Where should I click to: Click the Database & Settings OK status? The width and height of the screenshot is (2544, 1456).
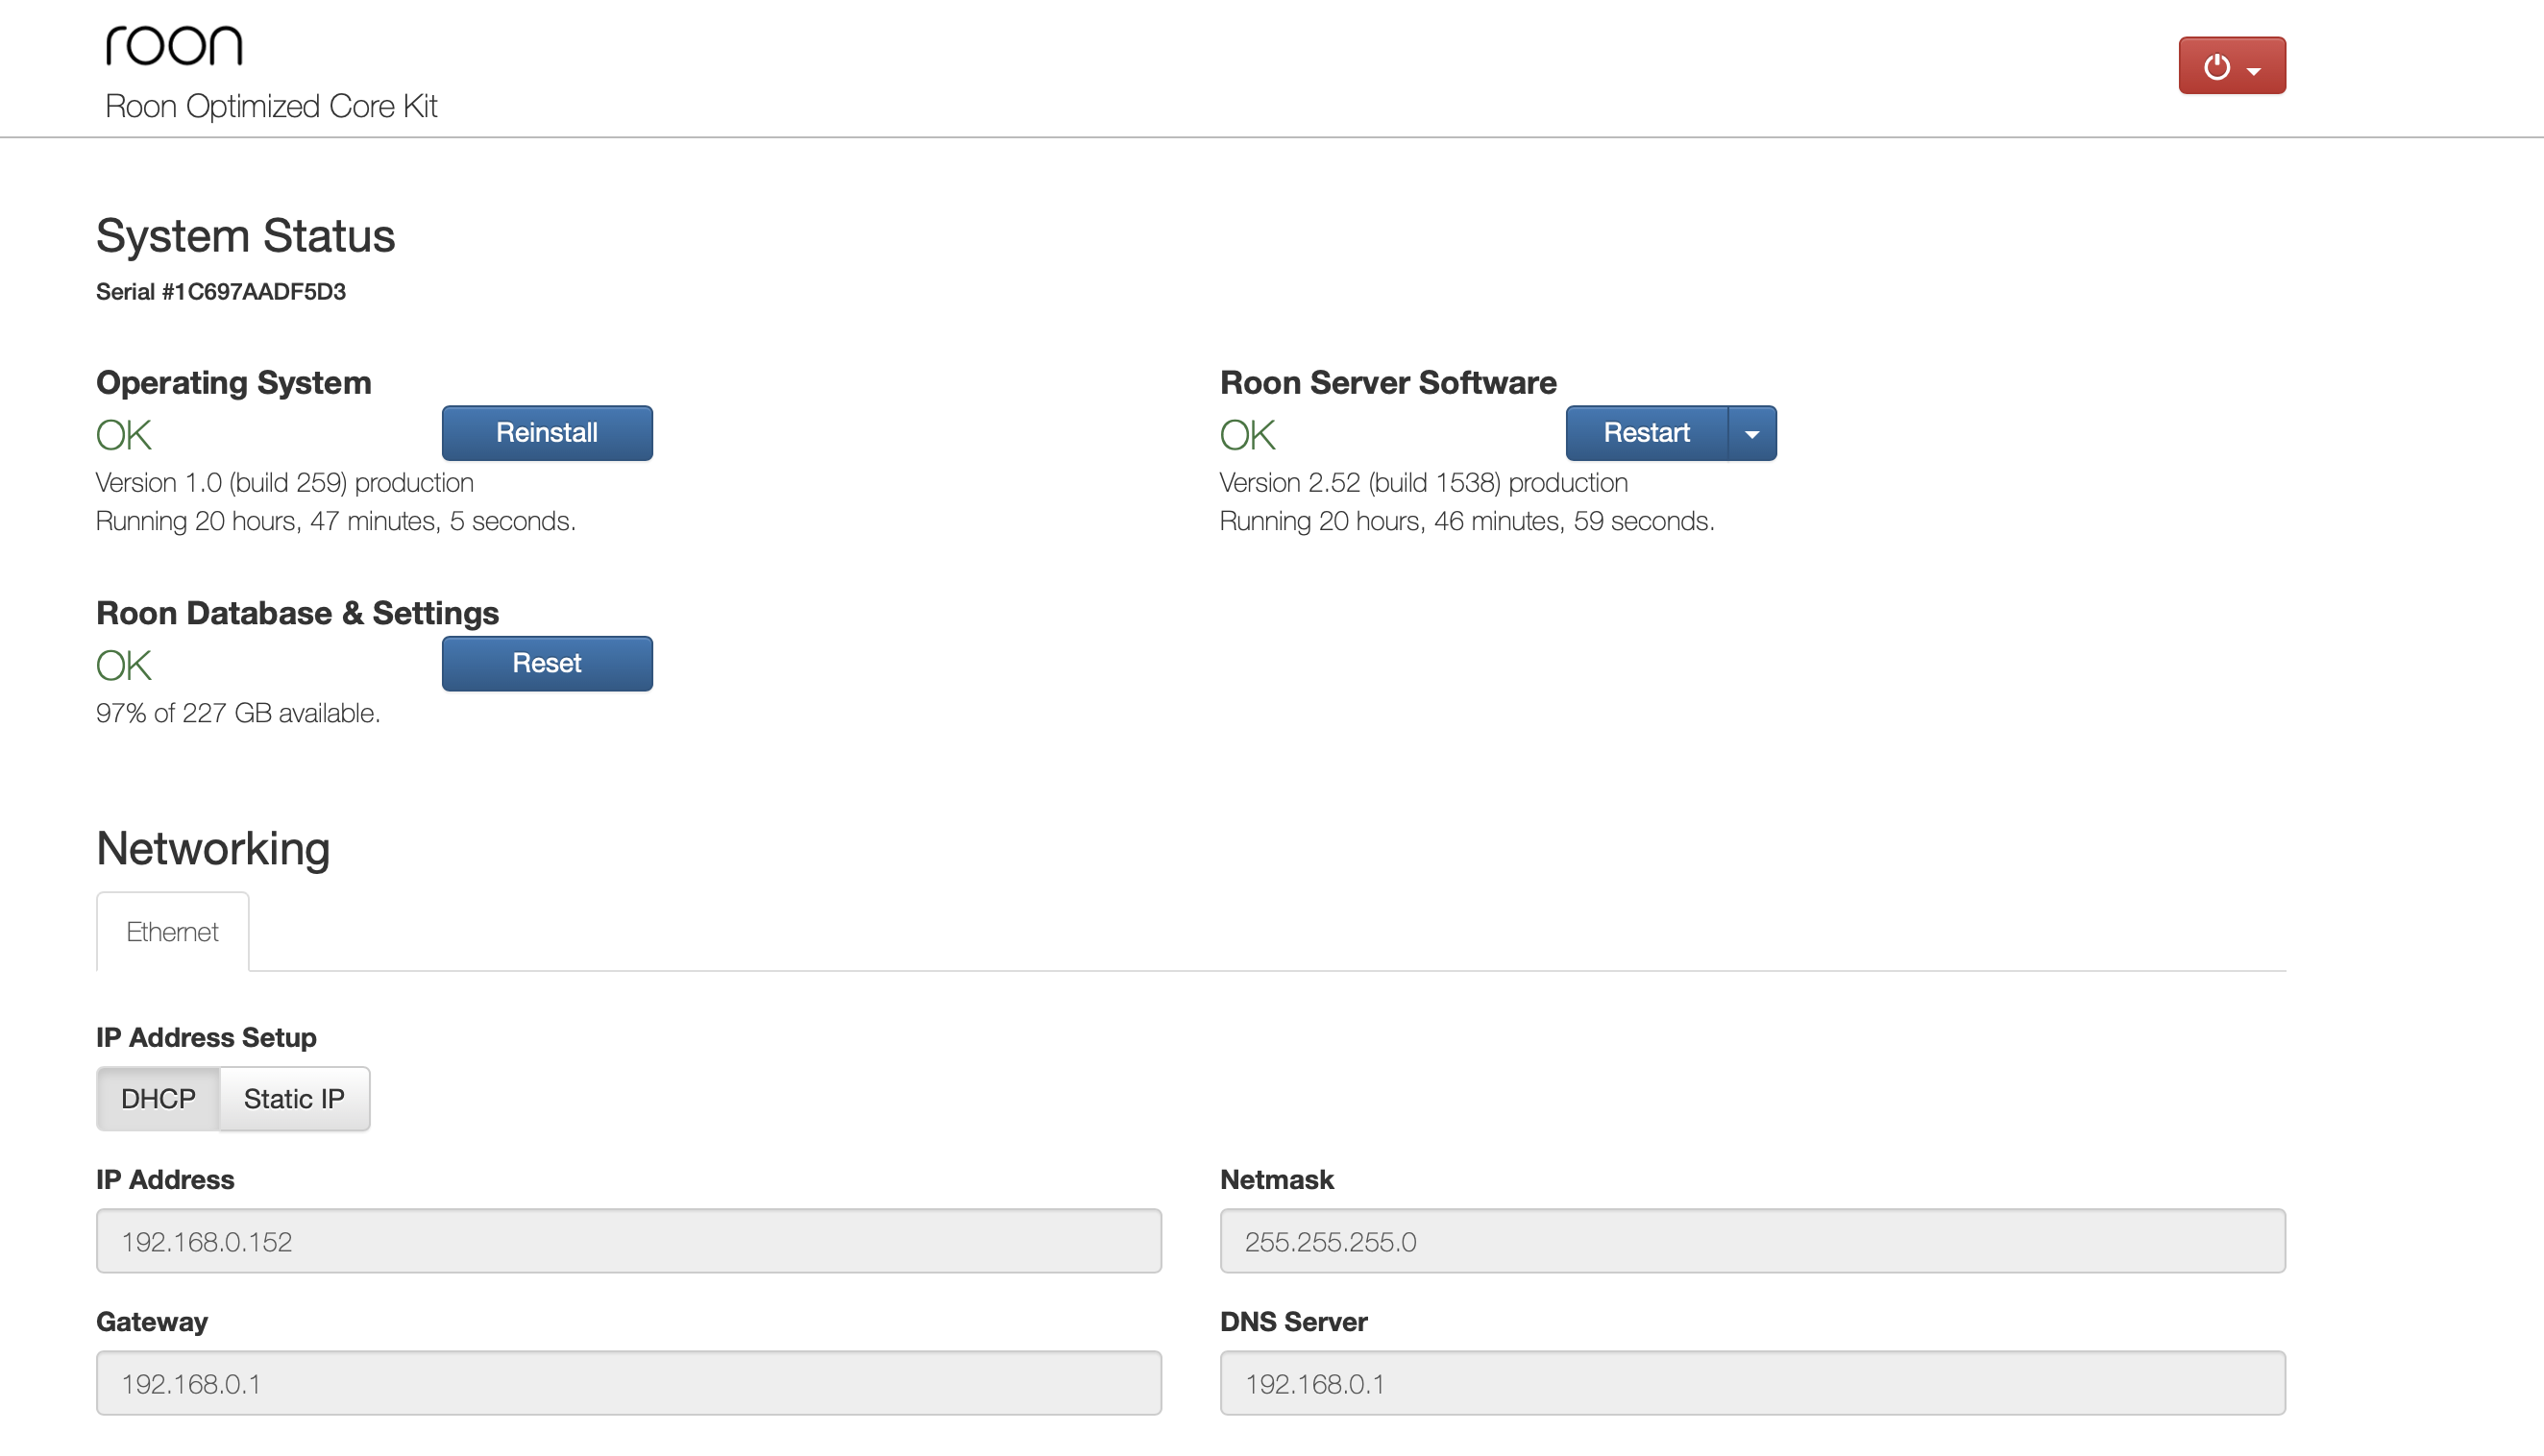pos(124,665)
